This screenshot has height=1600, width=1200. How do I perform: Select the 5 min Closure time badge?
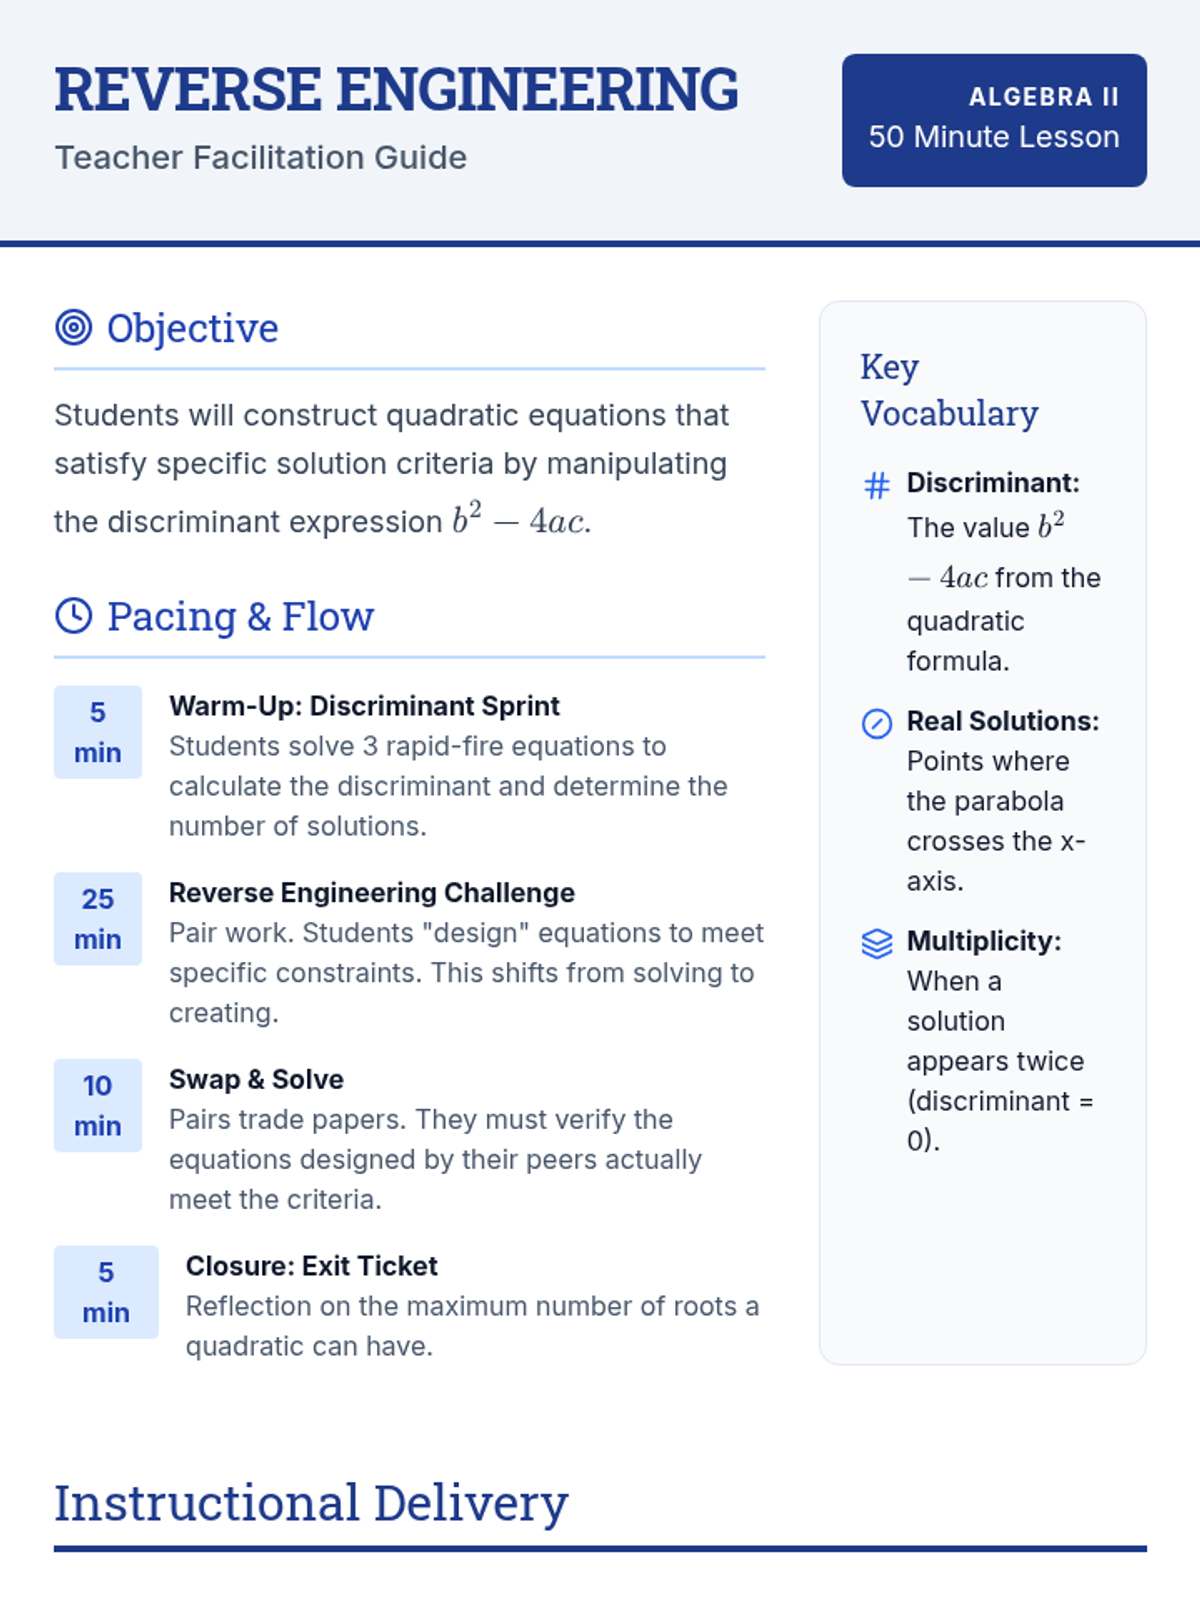coord(106,1292)
